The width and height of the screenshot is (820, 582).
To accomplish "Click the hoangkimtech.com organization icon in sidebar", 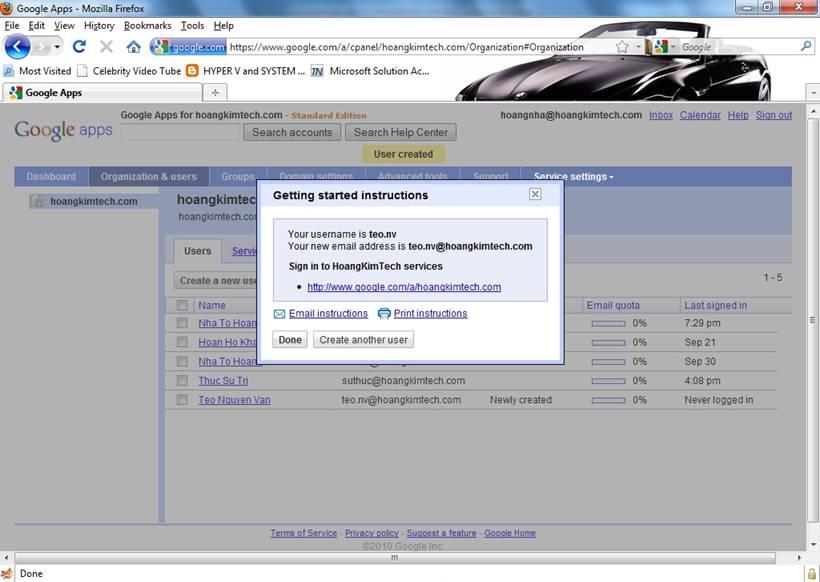I will tap(37, 201).
